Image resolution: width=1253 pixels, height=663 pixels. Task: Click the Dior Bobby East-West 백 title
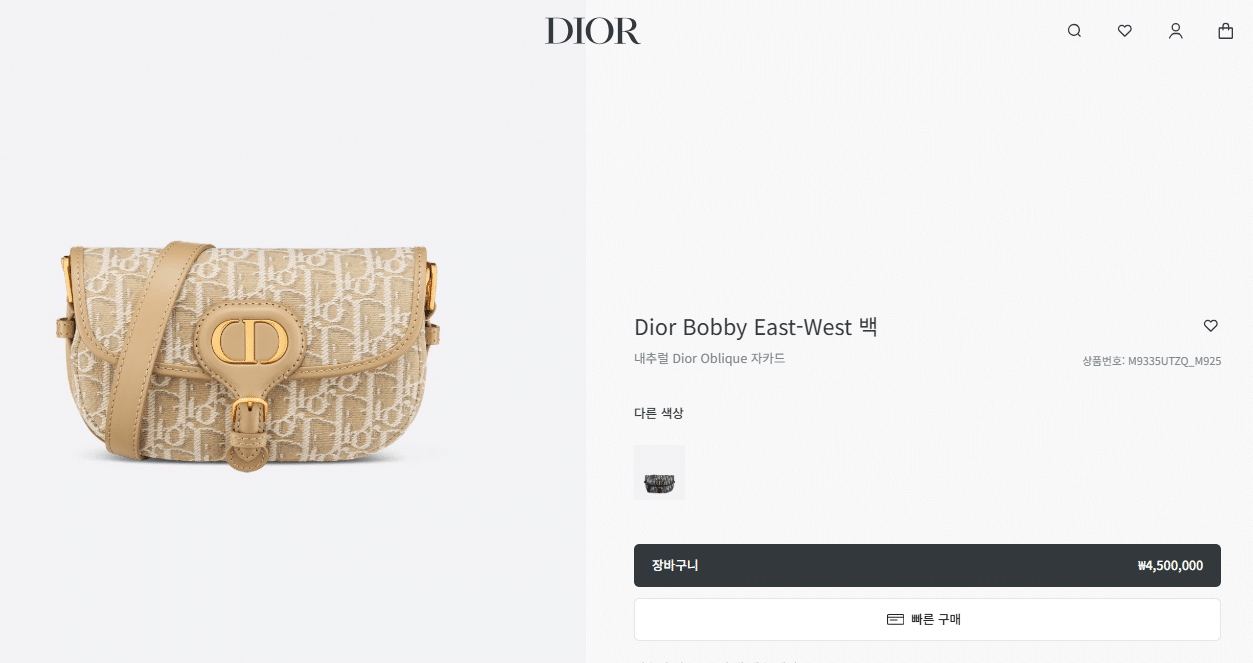point(756,327)
